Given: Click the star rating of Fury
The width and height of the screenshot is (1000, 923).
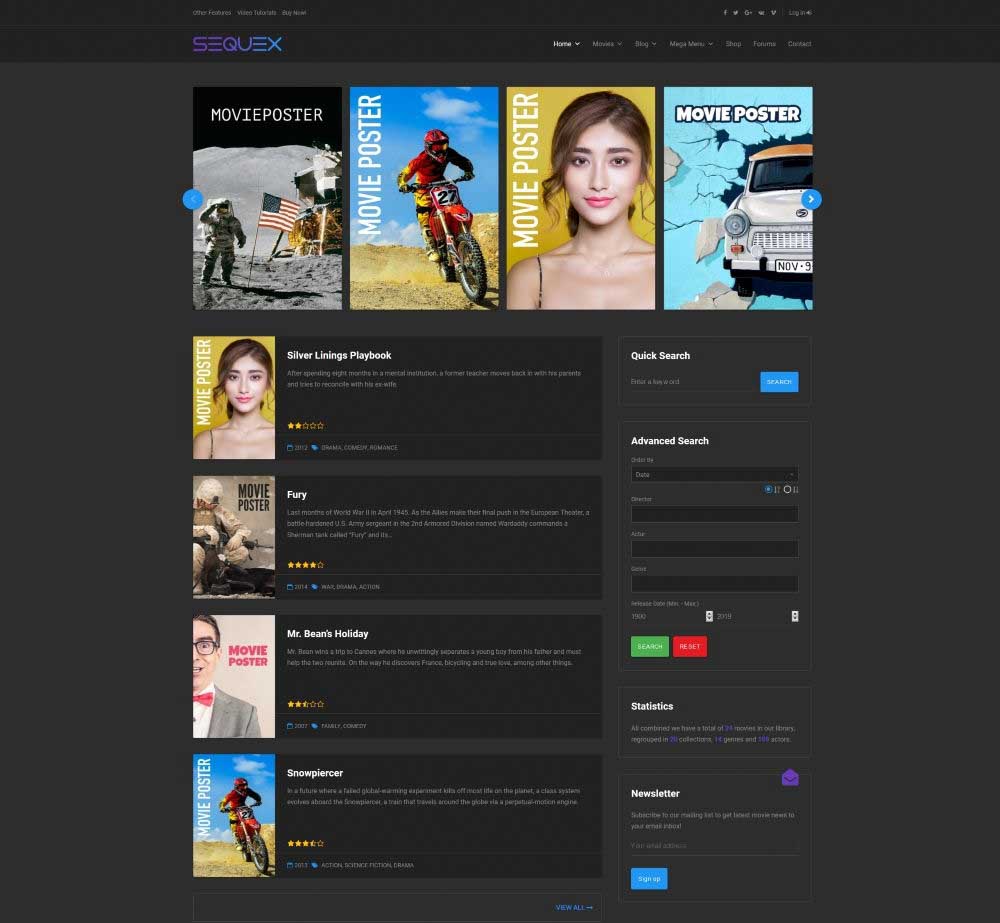Looking at the screenshot, I should pyautogui.click(x=305, y=565).
